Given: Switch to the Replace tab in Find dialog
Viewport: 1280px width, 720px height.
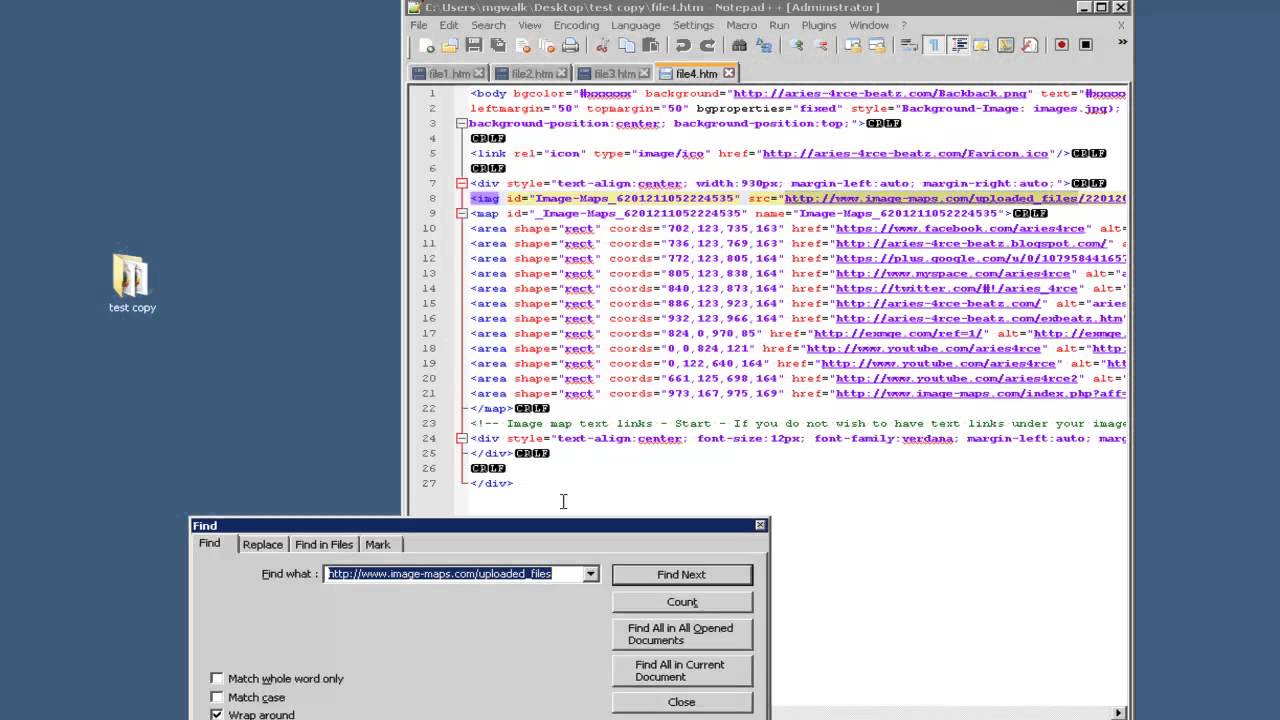Looking at the screenshot, I should click(x=263, y=544).
